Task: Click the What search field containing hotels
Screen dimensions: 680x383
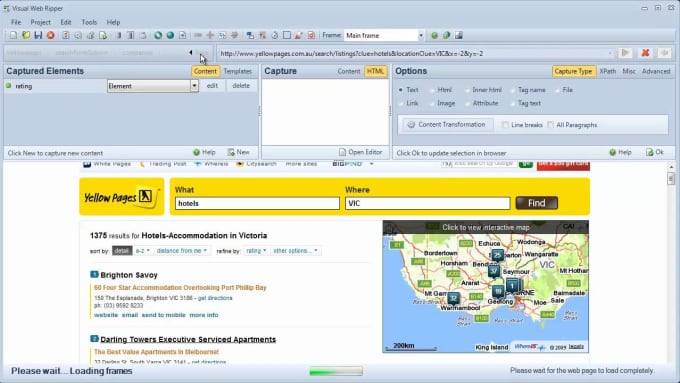Action: [x=257, y=203]
